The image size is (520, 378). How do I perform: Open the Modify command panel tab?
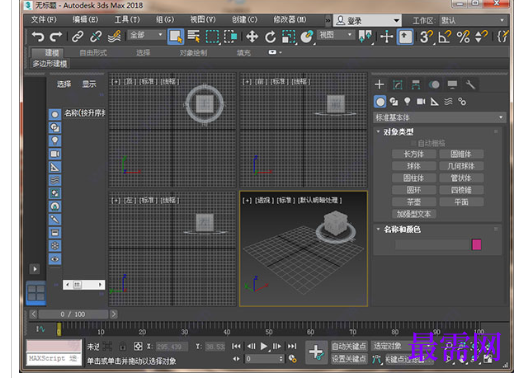(x=397, y=85)
